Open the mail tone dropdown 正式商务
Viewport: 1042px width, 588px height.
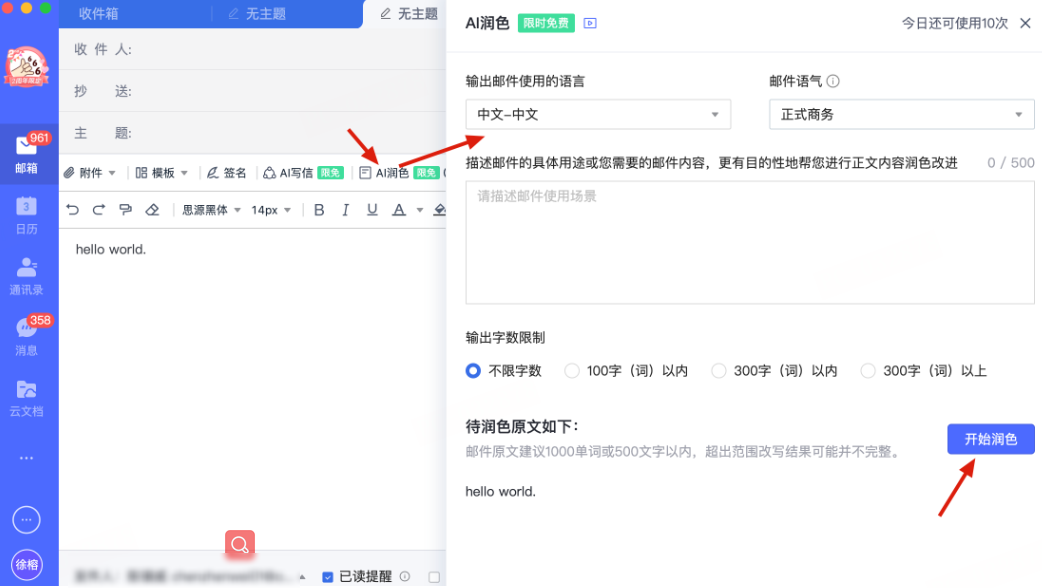pyautogui.click(x=902, y=114)
